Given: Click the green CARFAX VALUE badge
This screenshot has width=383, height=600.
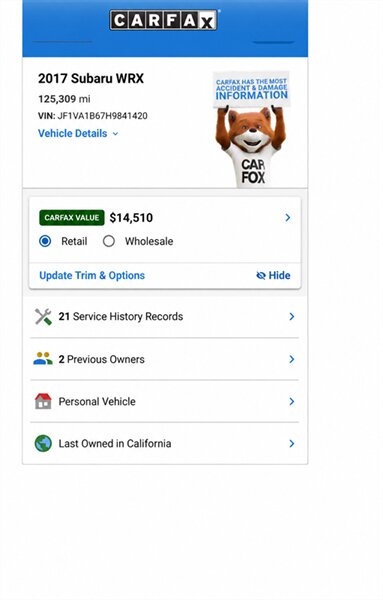Looking at the screenshot, I should (72, 218).
